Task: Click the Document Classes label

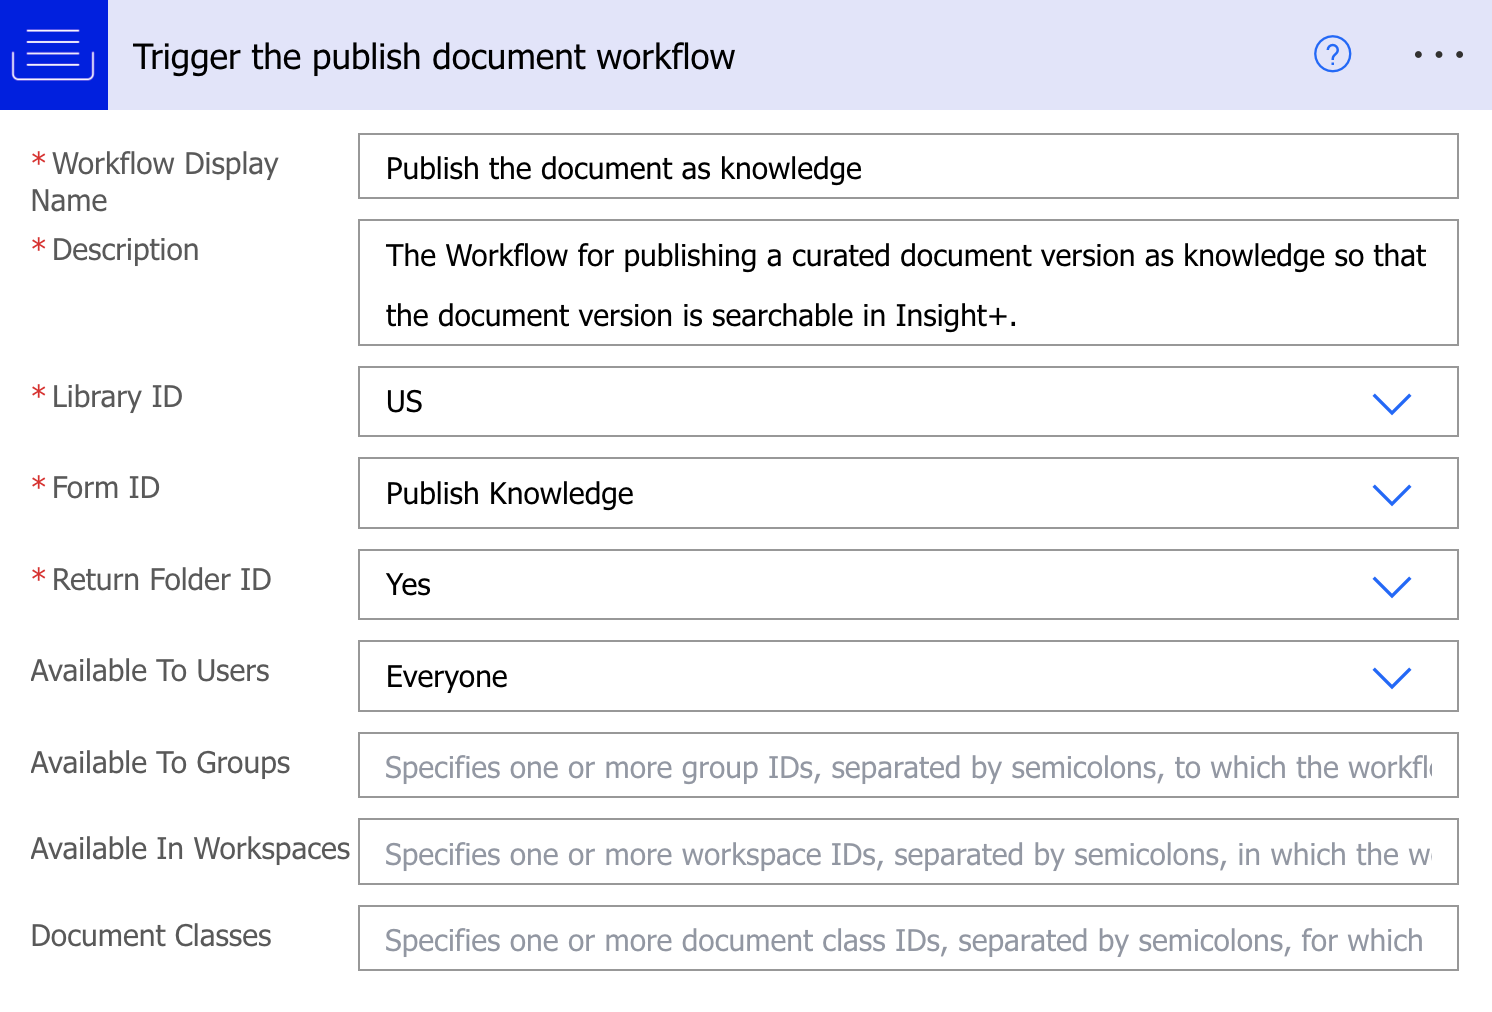Action: click(x=151, y=936)
